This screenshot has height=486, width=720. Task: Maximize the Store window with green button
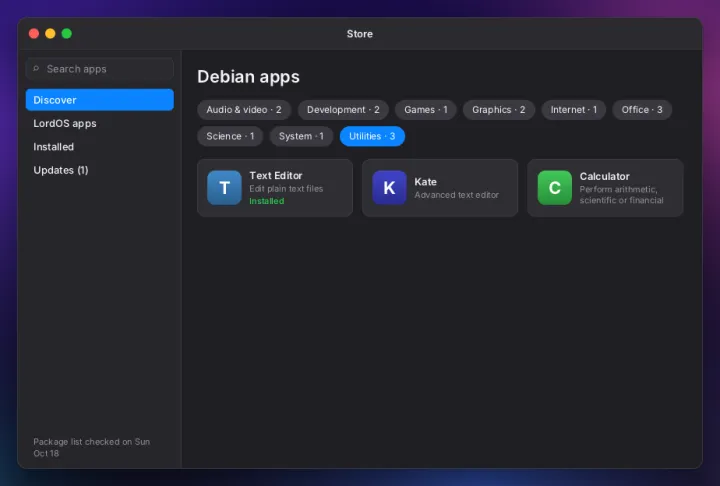pyautogui.click(x=67, y=34)
